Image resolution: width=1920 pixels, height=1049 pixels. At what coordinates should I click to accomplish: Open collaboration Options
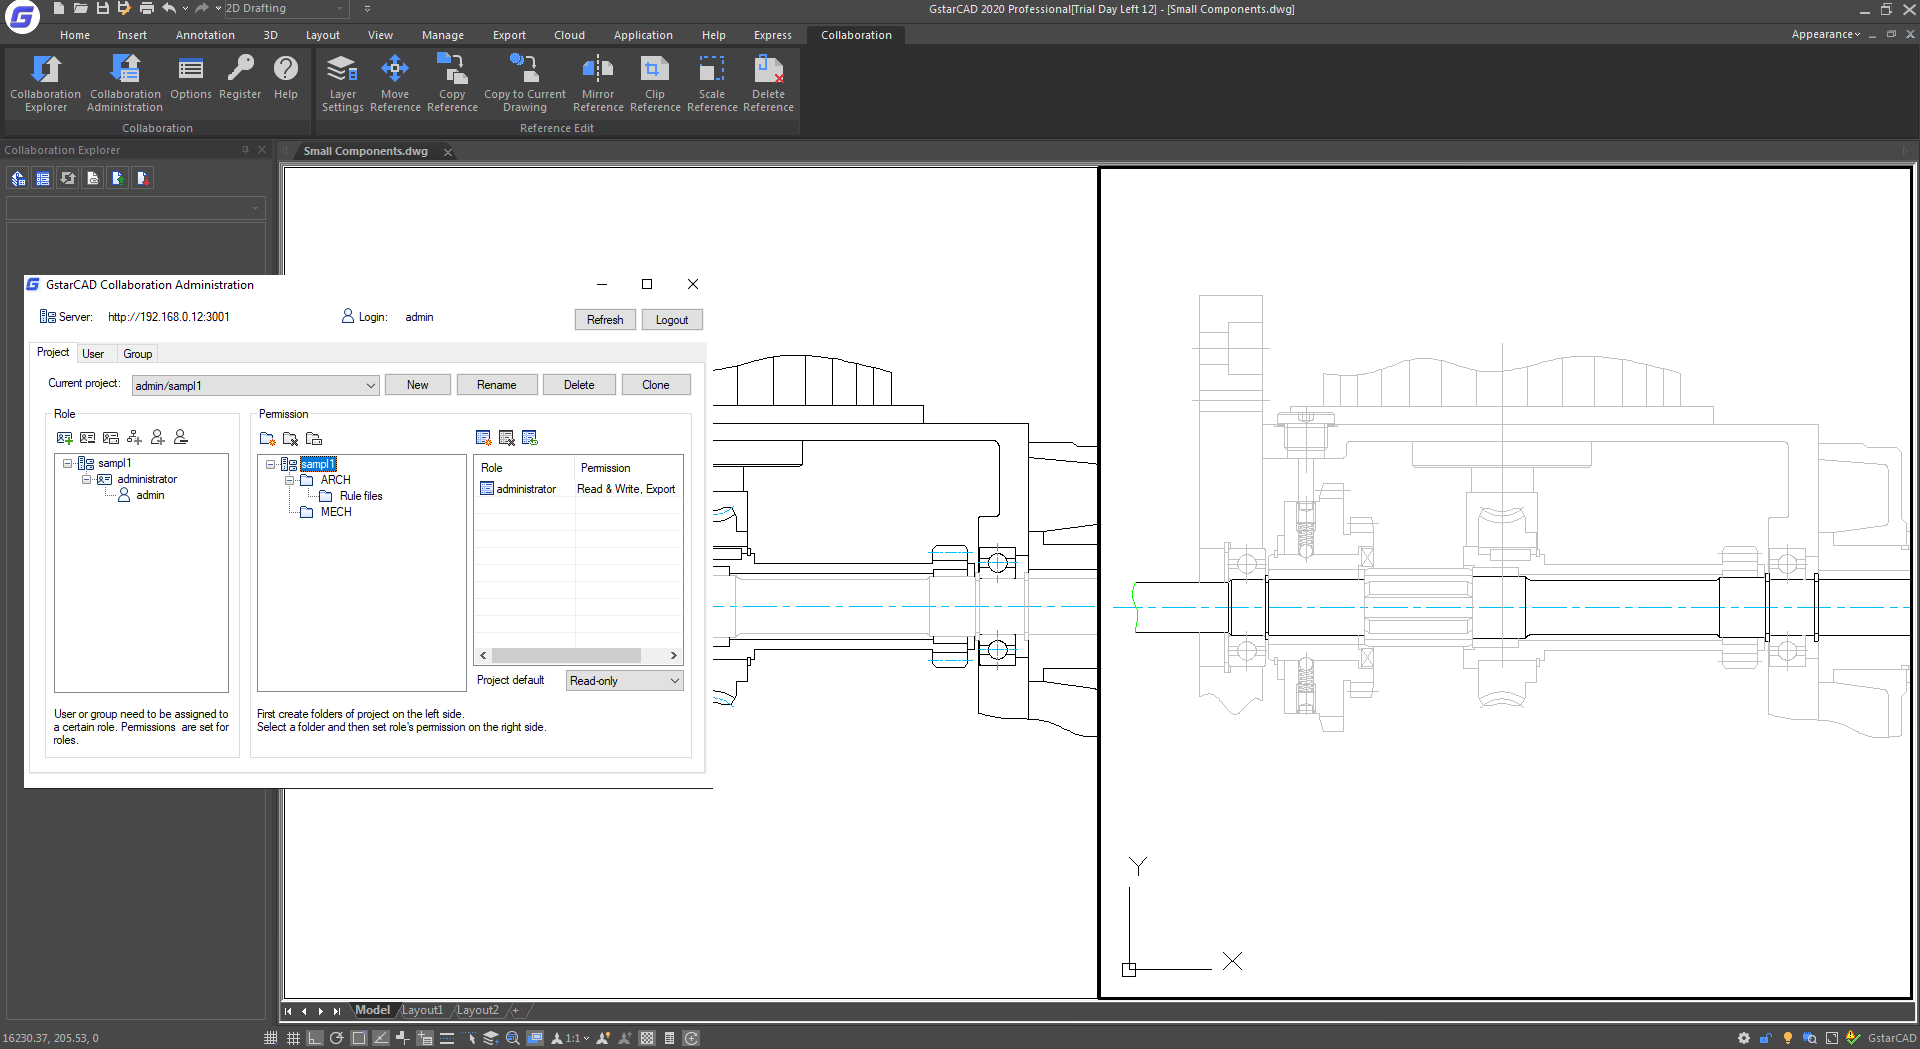point(190,78)
